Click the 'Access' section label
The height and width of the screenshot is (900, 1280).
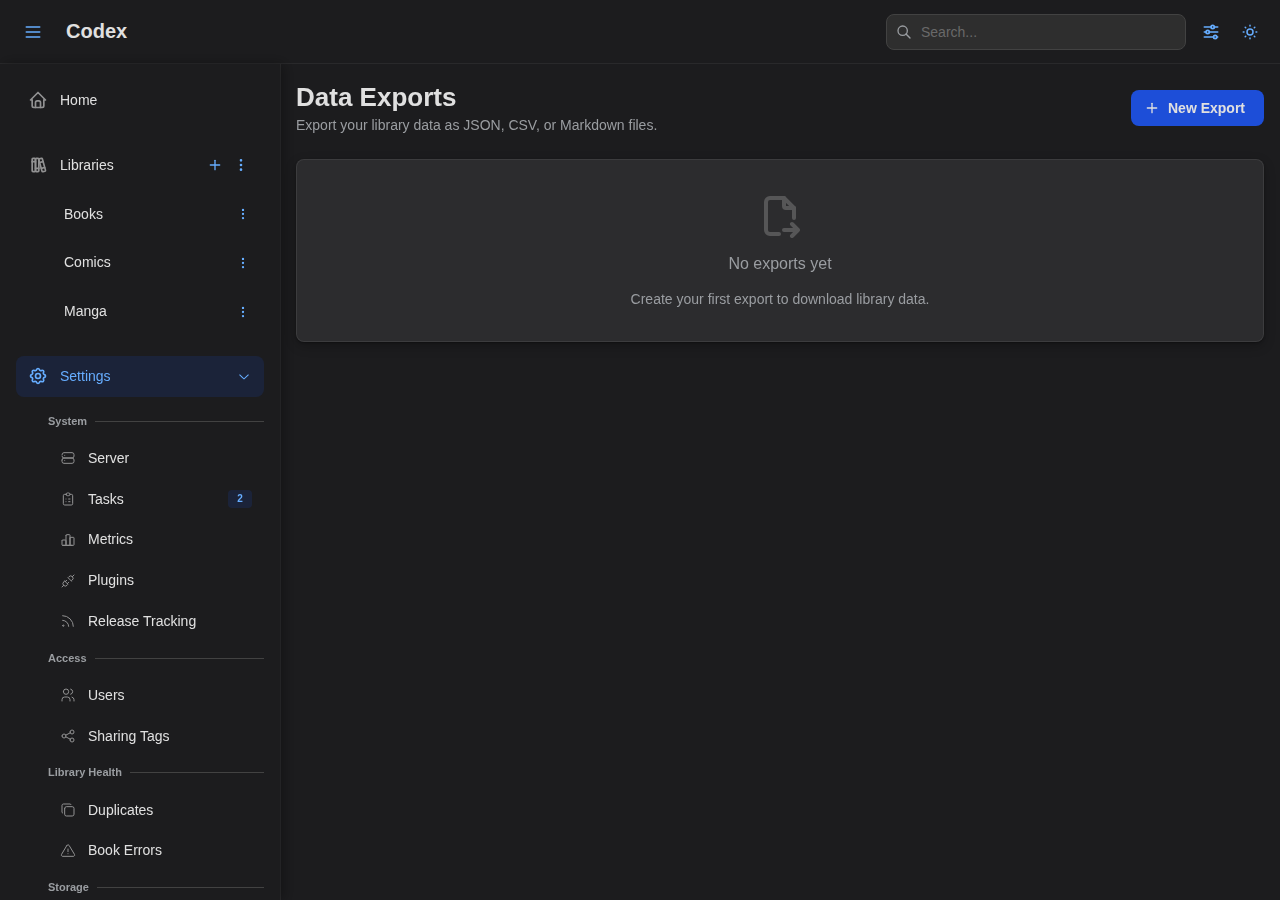tap(67, 658)
